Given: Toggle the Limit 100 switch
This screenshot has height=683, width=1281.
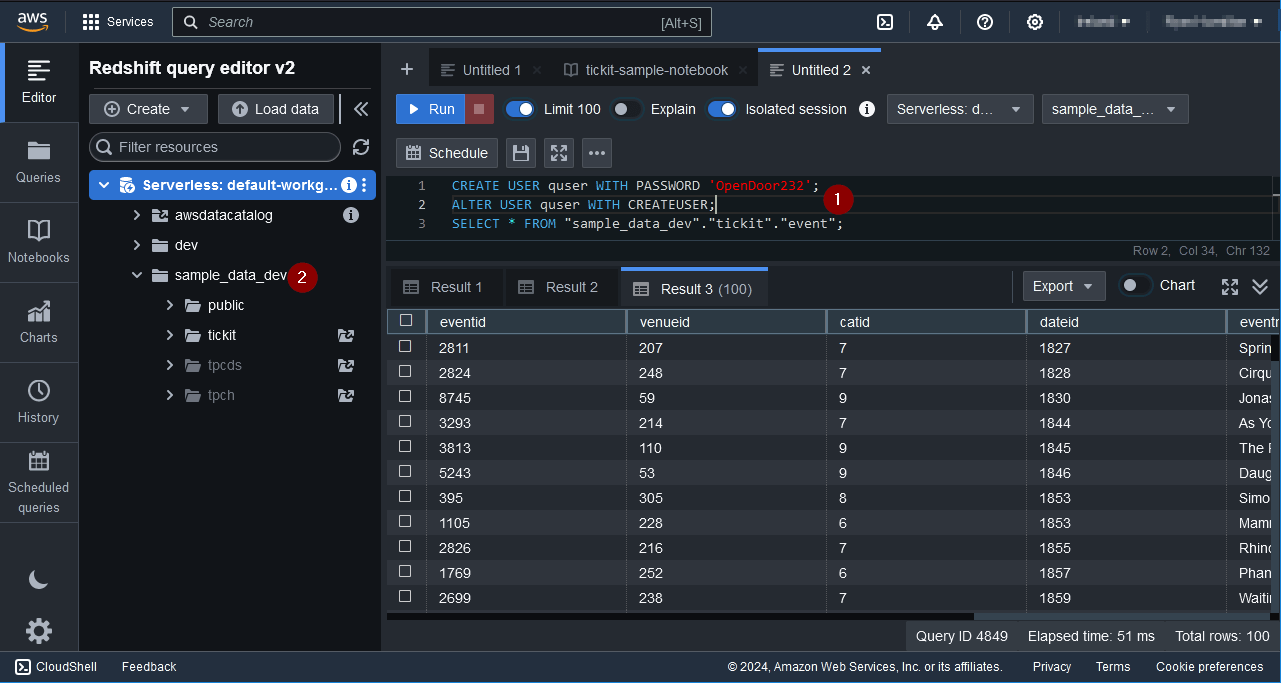Looking at the screenshot, I should 520,109.
